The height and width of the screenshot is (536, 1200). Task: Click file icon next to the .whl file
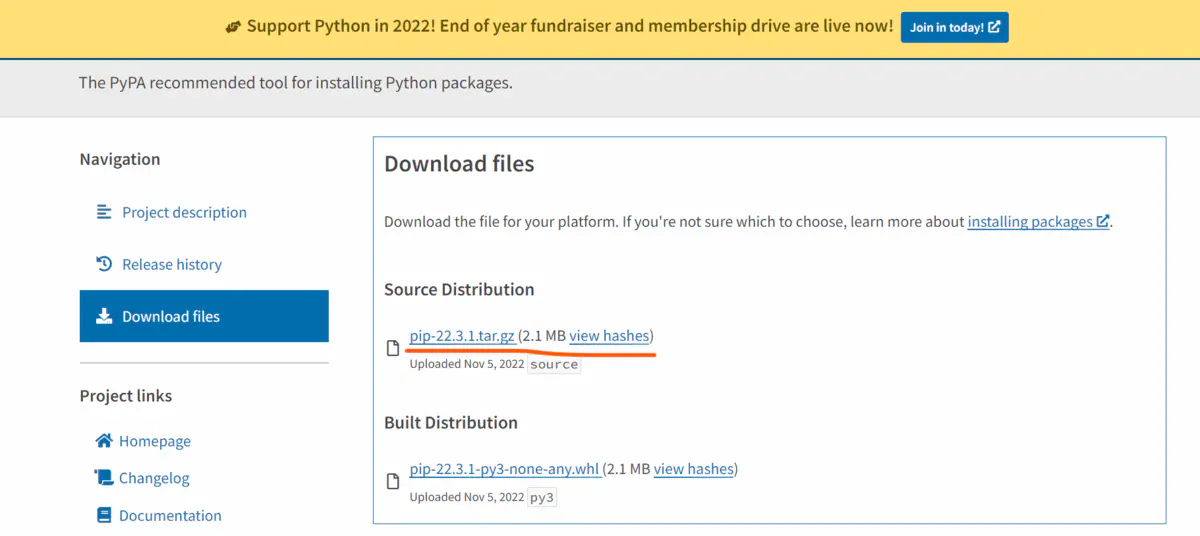pyautogui.click(x=393, y=481)
